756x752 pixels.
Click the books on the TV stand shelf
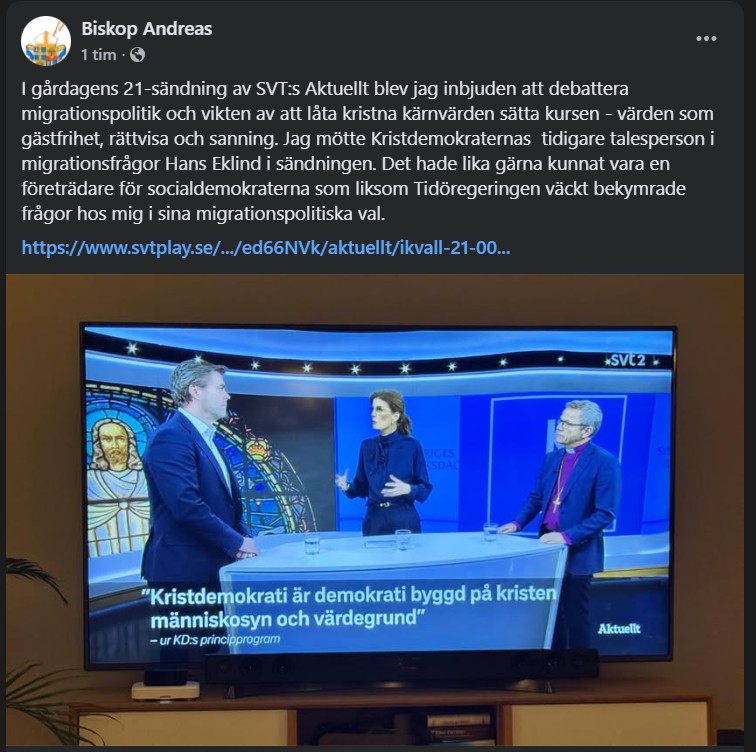coord(458,728)
